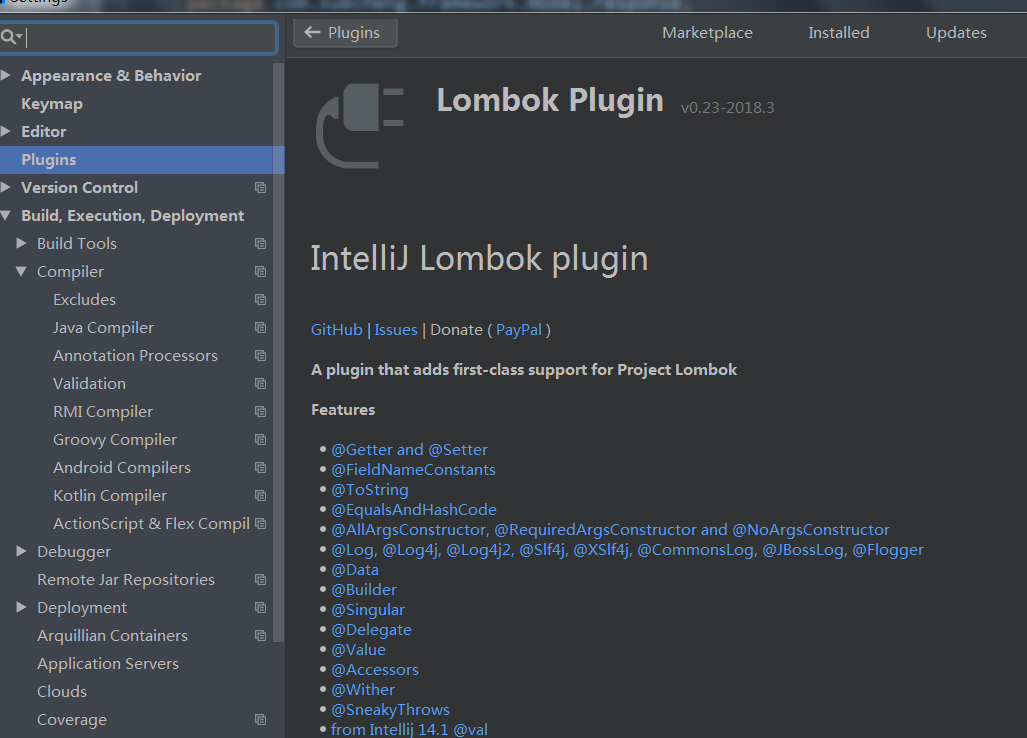Click project-level icon beside ActionScript & Flex
This screenshot has height=738, width=1027.
click(x=261, y=524)
